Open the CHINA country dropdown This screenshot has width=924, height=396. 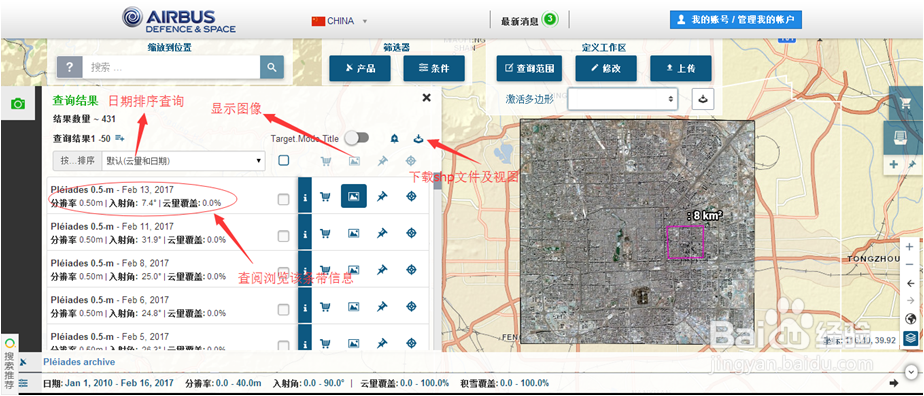pos(340,21)
